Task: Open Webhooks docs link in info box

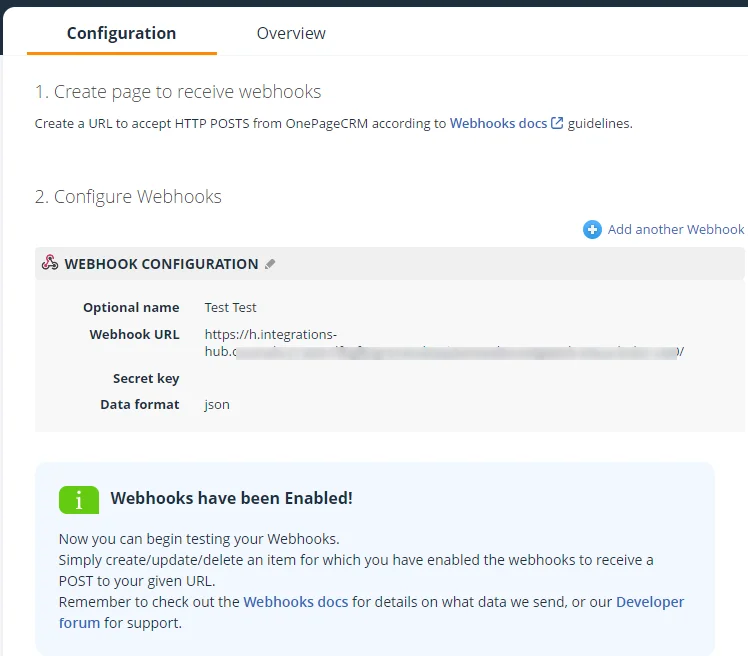Action: pyautogui.click(x=296, y=602)
